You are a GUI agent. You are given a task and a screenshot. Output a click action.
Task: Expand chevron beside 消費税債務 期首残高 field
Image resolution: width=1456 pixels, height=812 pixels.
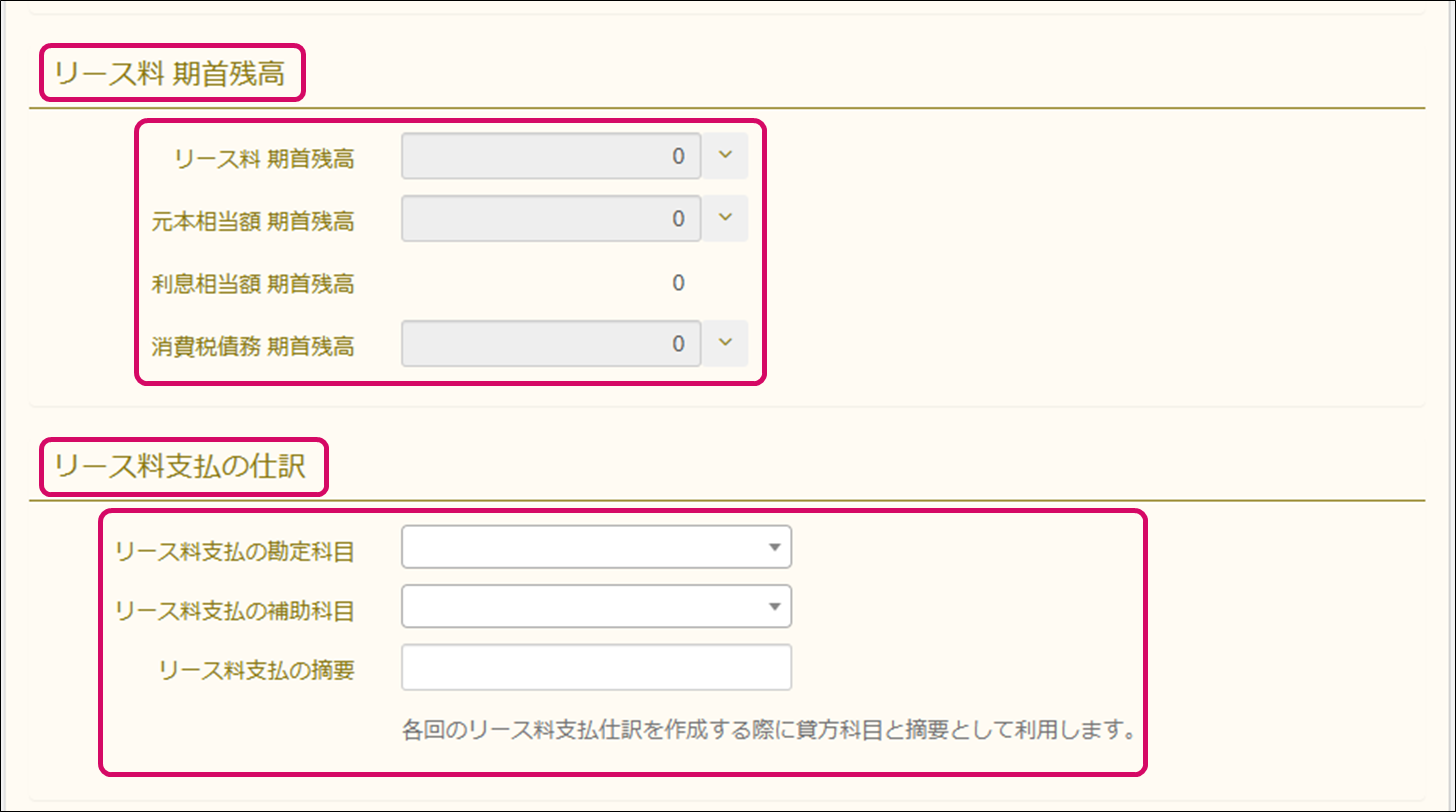[726, 344]
